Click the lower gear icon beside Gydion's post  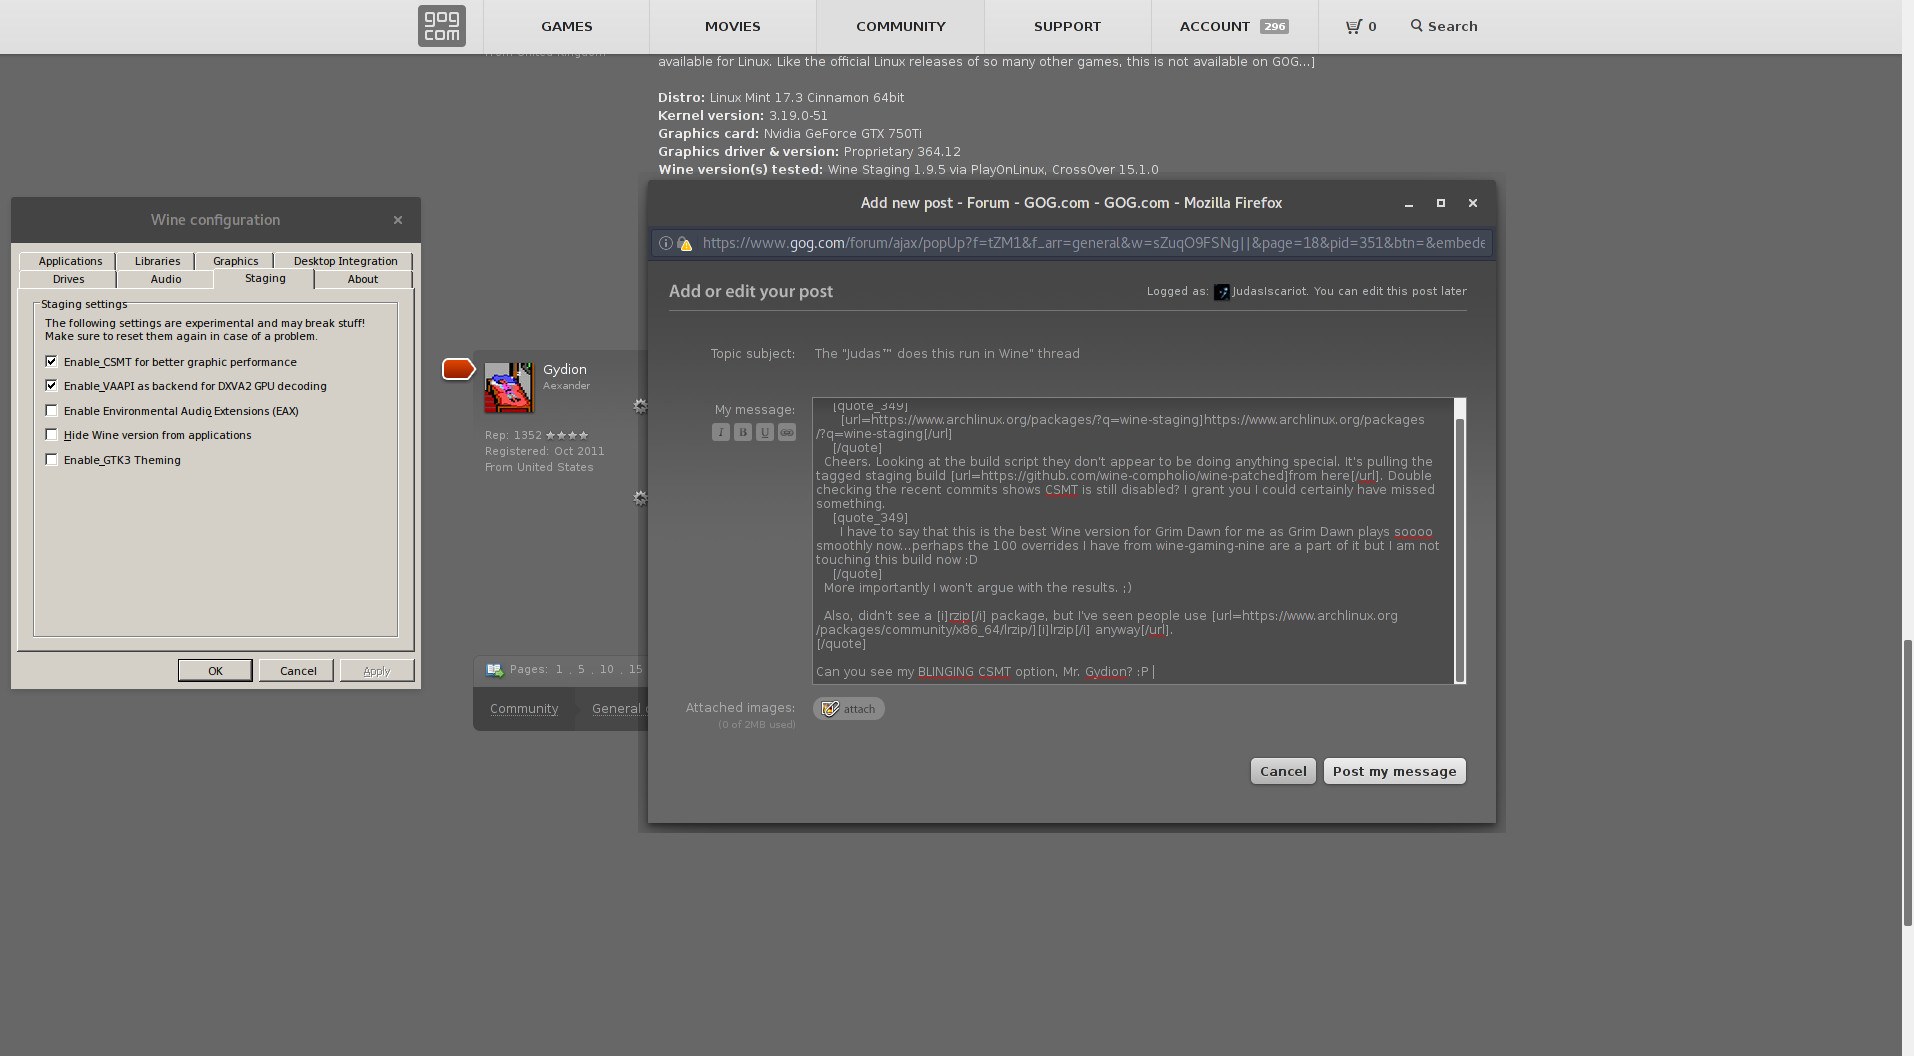click(x=640, y=498)
